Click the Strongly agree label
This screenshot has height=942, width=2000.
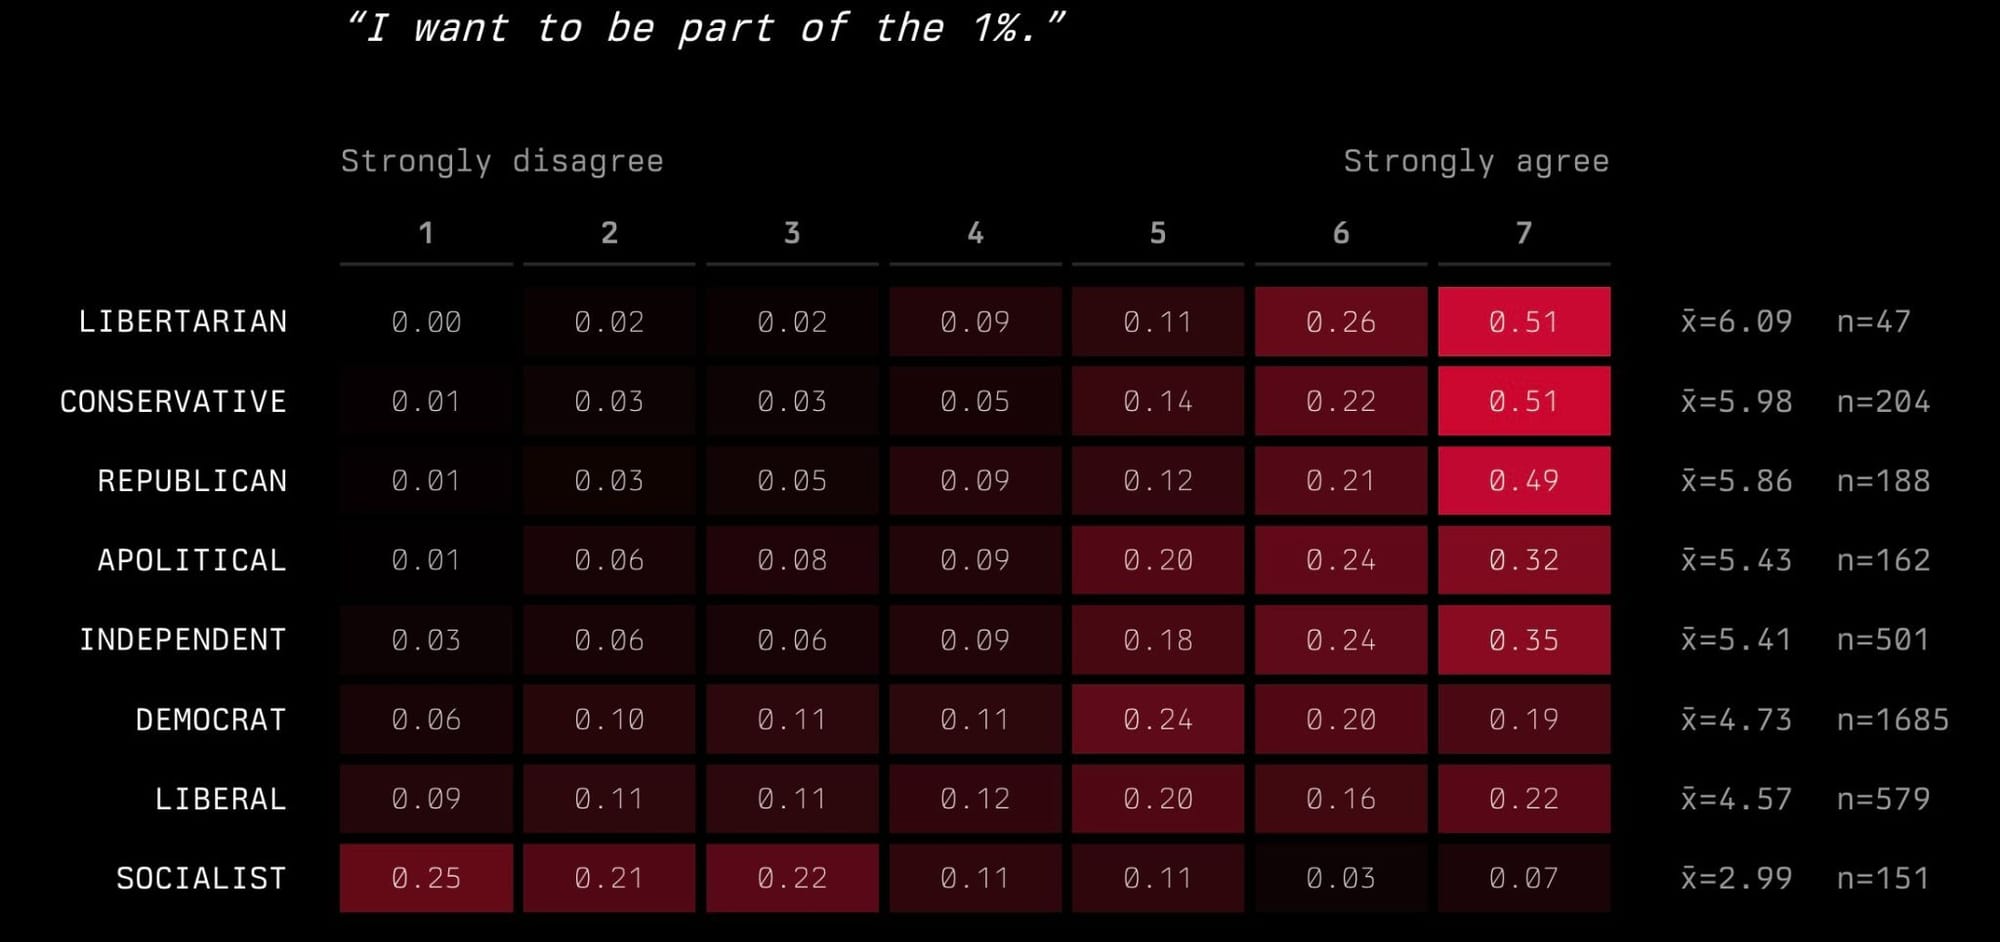pyautogui.click(x=1476, y=161)
